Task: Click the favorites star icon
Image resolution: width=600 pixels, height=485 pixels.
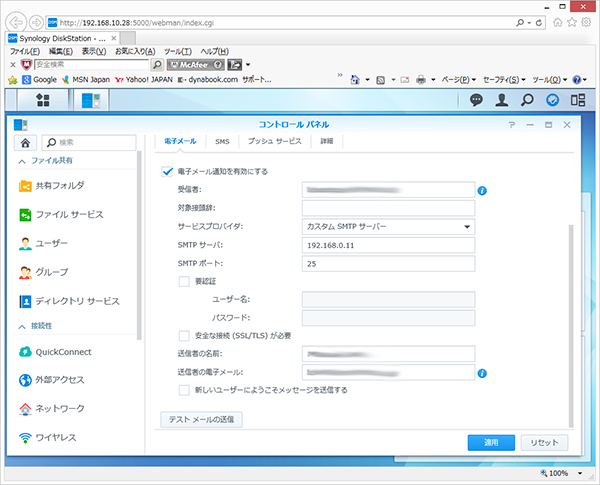Action: pyautogui.click(x=572, y=23)
